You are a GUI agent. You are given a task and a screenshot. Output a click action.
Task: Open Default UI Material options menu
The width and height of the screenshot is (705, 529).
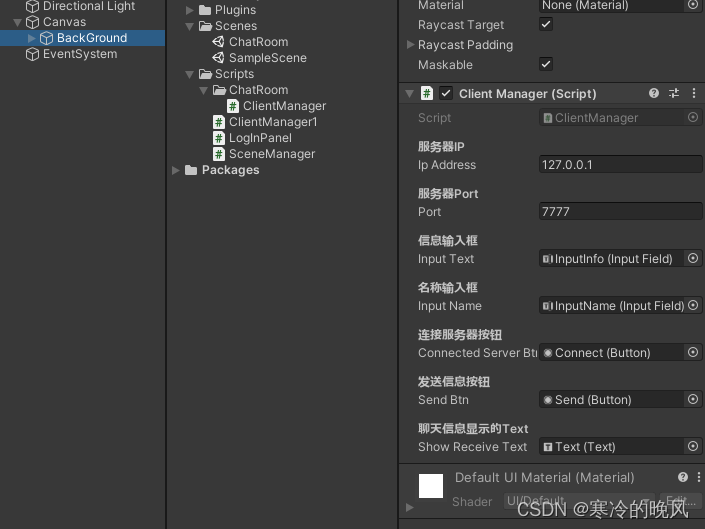point(699,477)
